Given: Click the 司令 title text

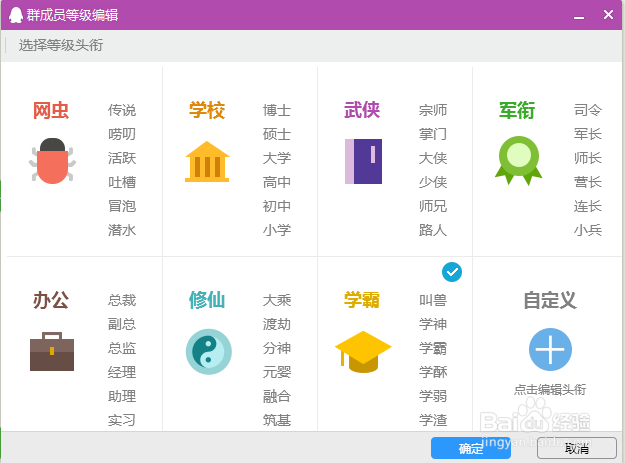Looking at the screenshot, I should pyautogui.click(x=588, y=110).
